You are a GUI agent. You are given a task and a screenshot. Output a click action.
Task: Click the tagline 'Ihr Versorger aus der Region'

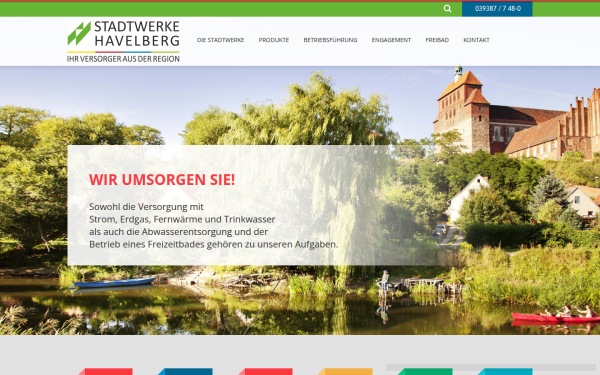tap(123, 59)
